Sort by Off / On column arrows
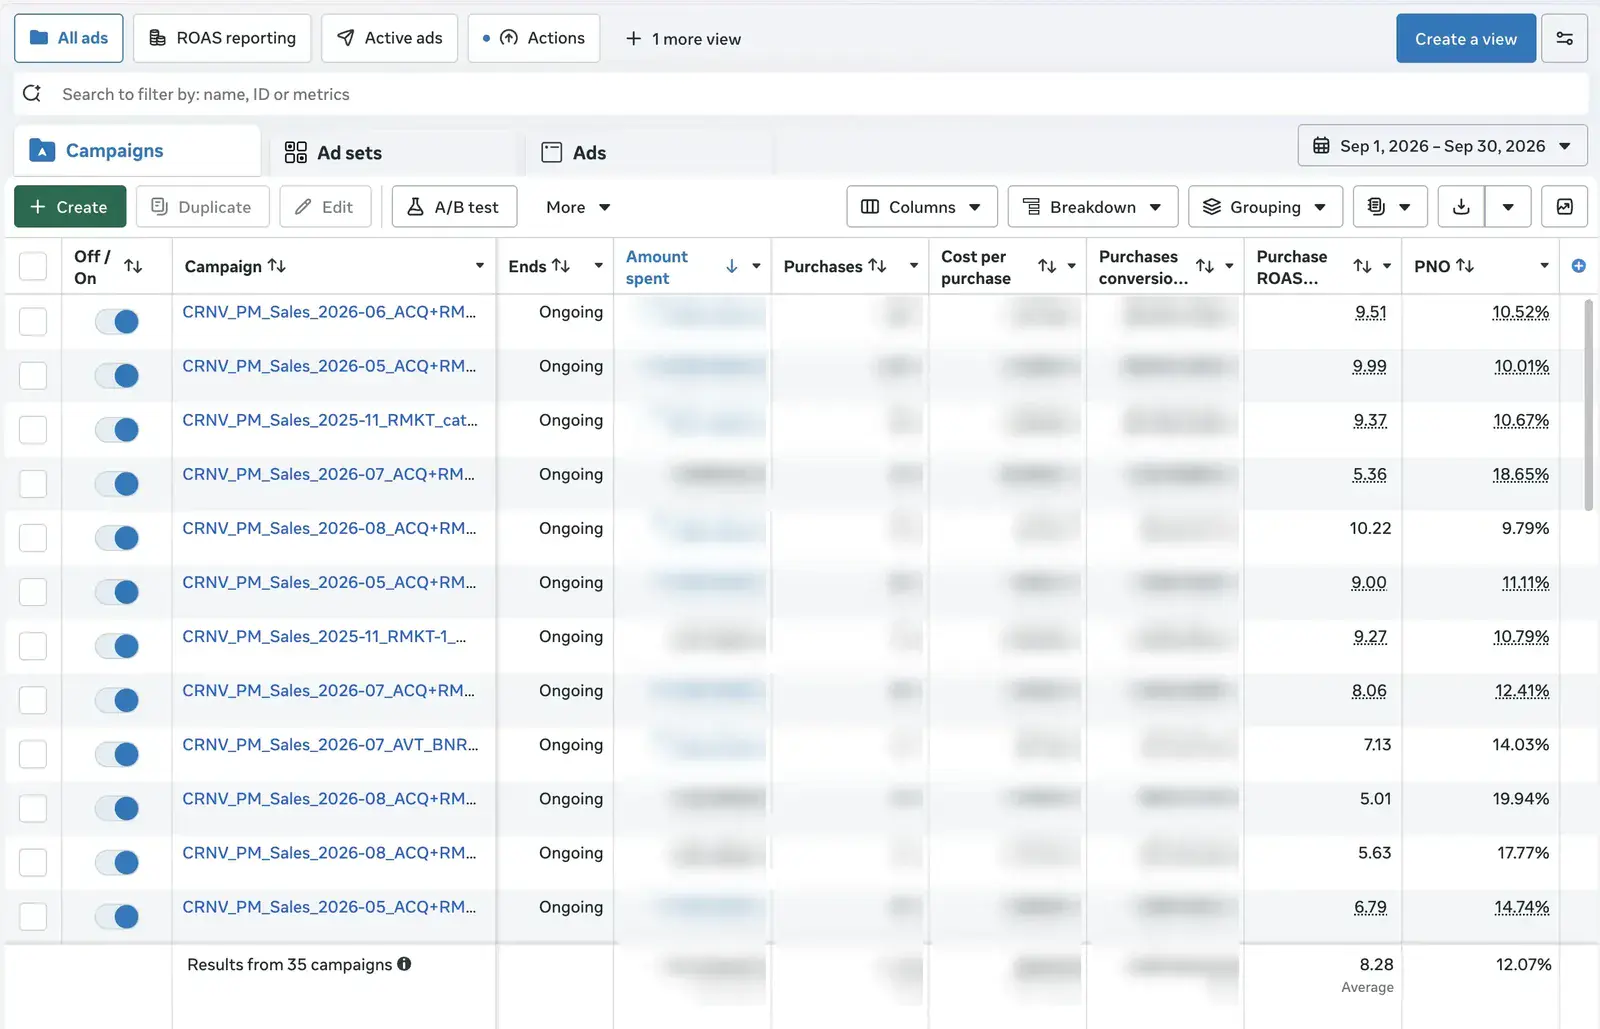Image resolution: width=1600 pixels, height=1029 pixels. click(133, 266)
